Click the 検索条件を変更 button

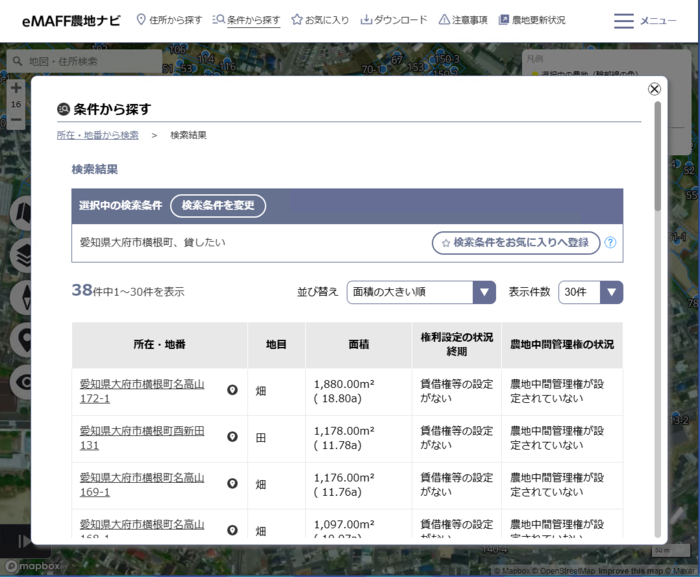click(x=218, y=205)
